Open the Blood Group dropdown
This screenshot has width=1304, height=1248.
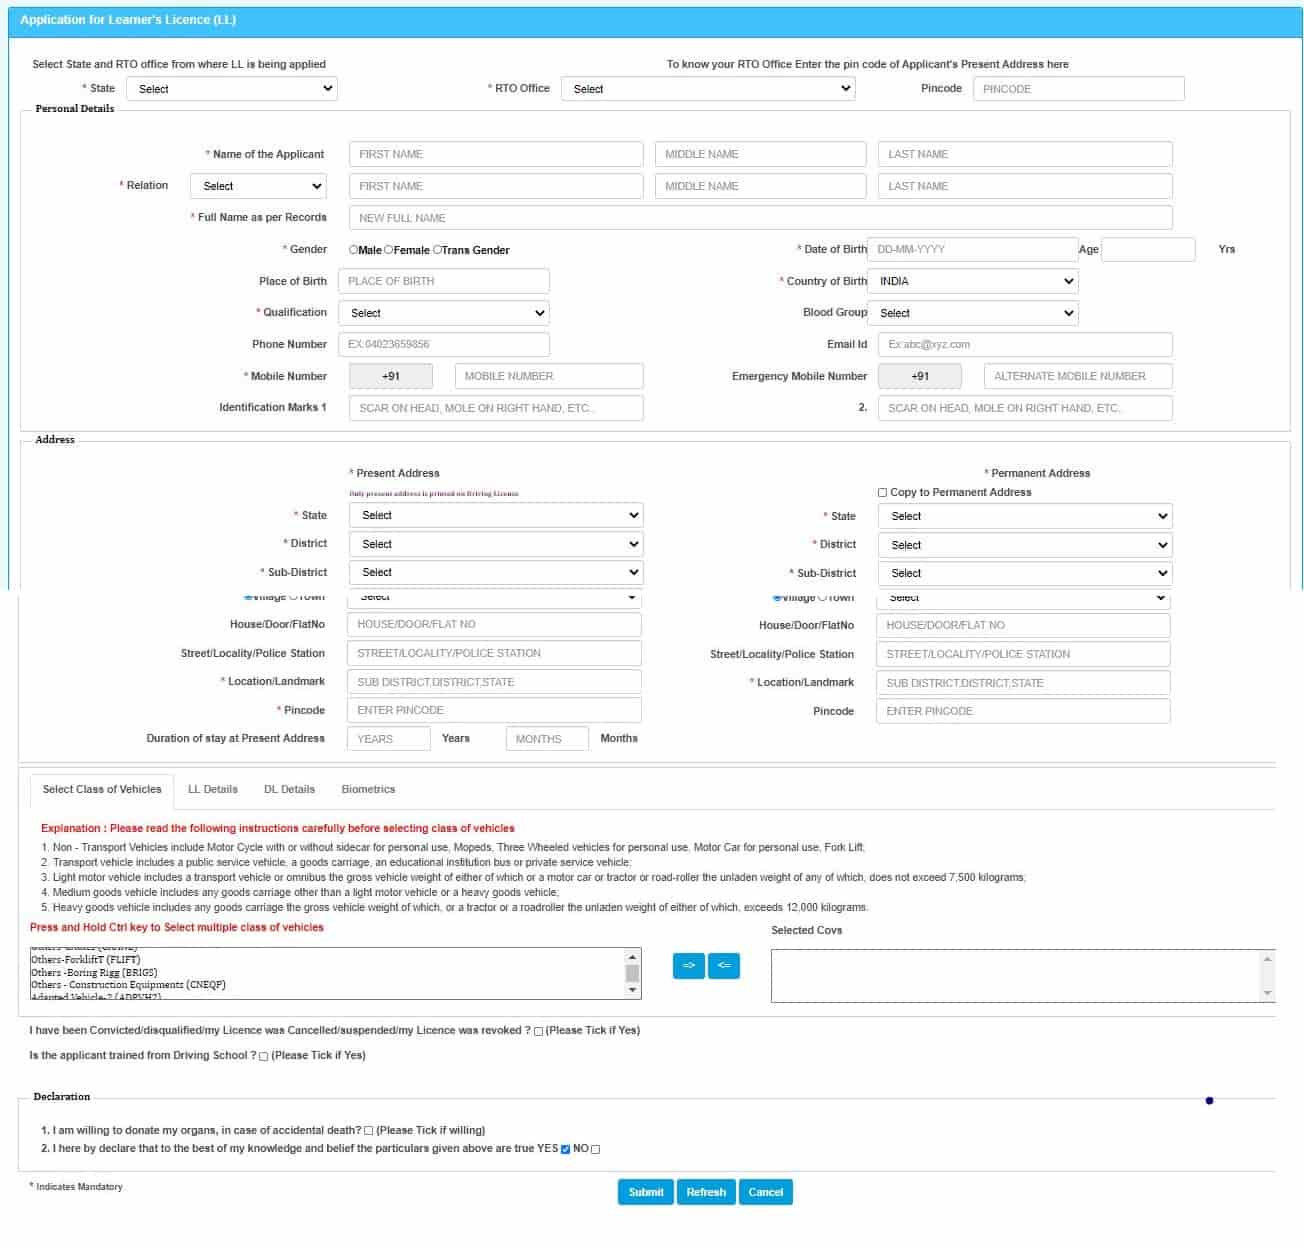coord(972,313)
